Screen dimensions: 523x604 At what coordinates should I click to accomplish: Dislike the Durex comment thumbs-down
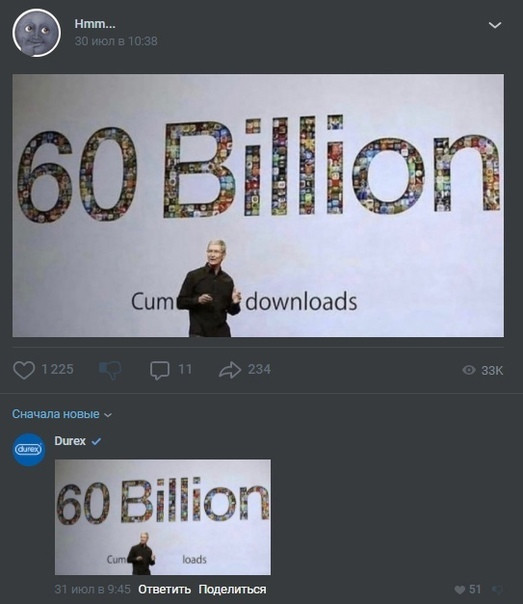click(x=498, y=589)
